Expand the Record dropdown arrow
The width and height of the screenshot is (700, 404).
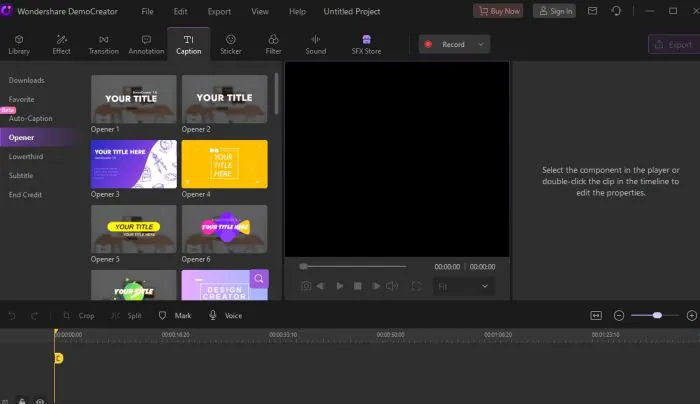pos(481,44)
